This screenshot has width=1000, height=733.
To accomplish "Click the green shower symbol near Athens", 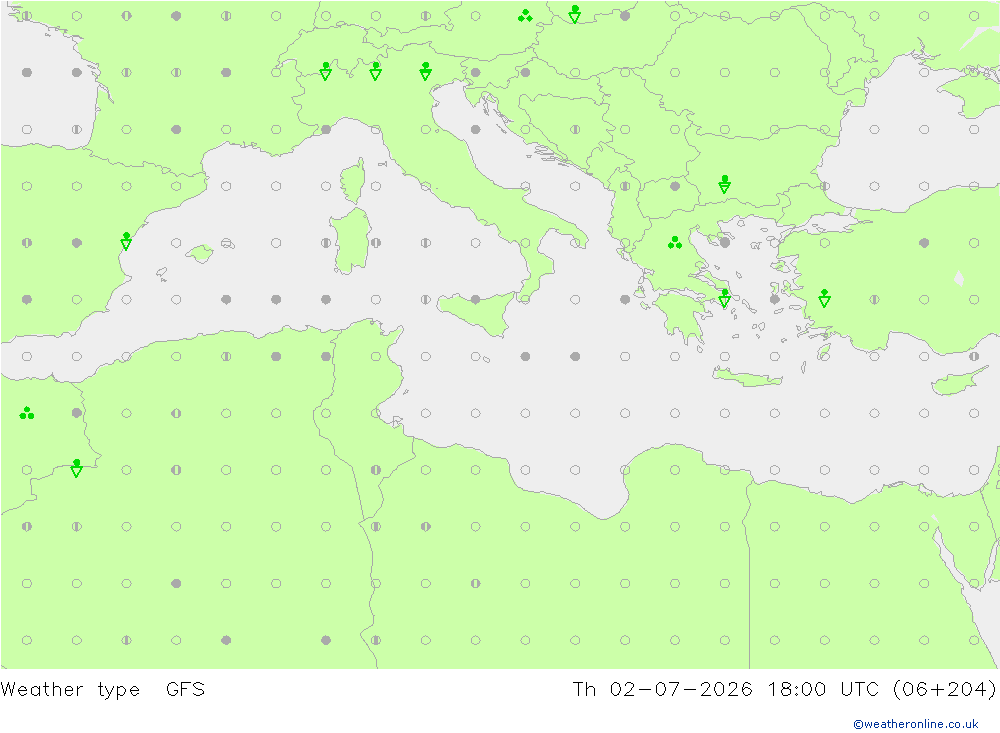I will click(724, 298).
